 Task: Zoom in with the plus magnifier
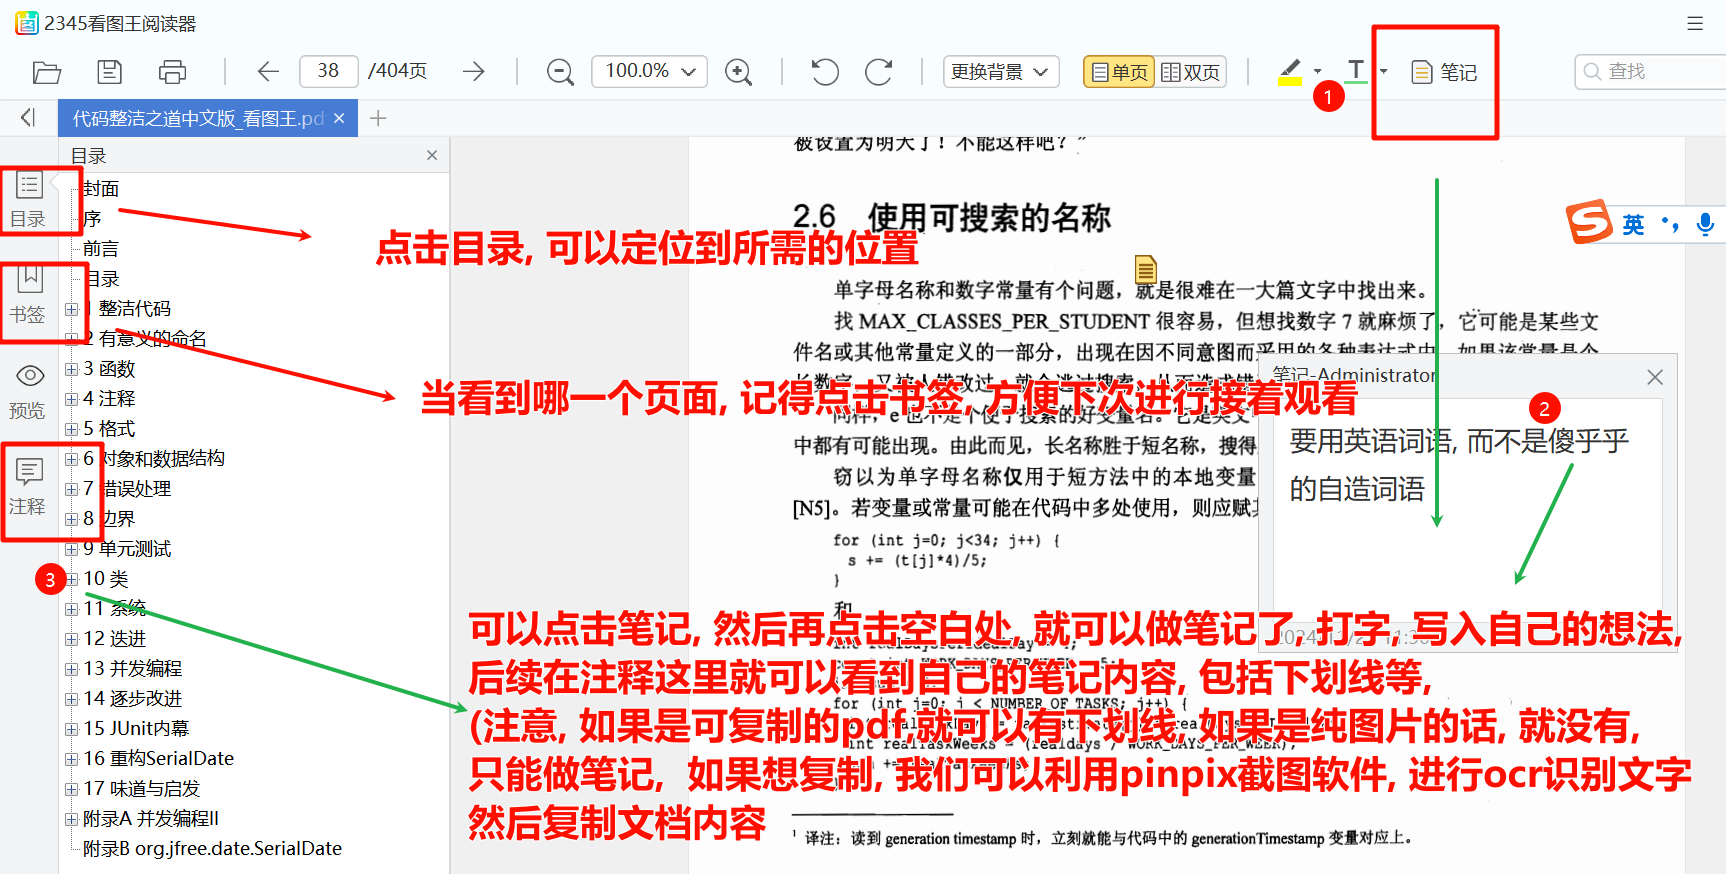coord(738,72)
